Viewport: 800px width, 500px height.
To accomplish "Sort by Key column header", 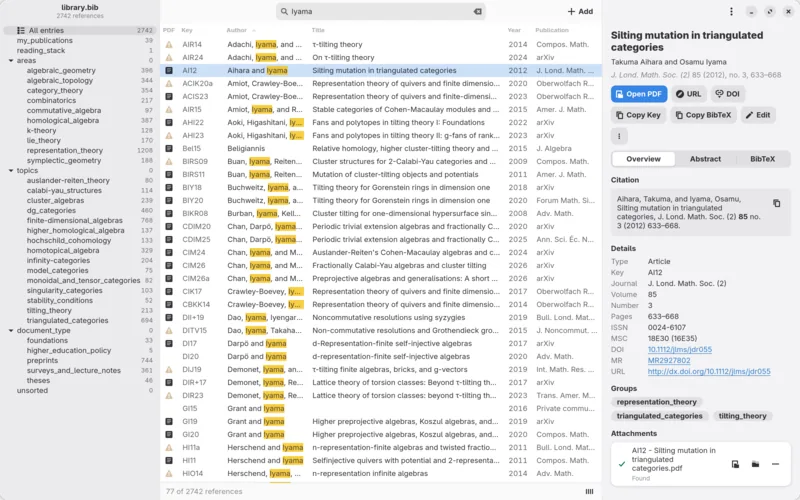I will tap(187, 30).
